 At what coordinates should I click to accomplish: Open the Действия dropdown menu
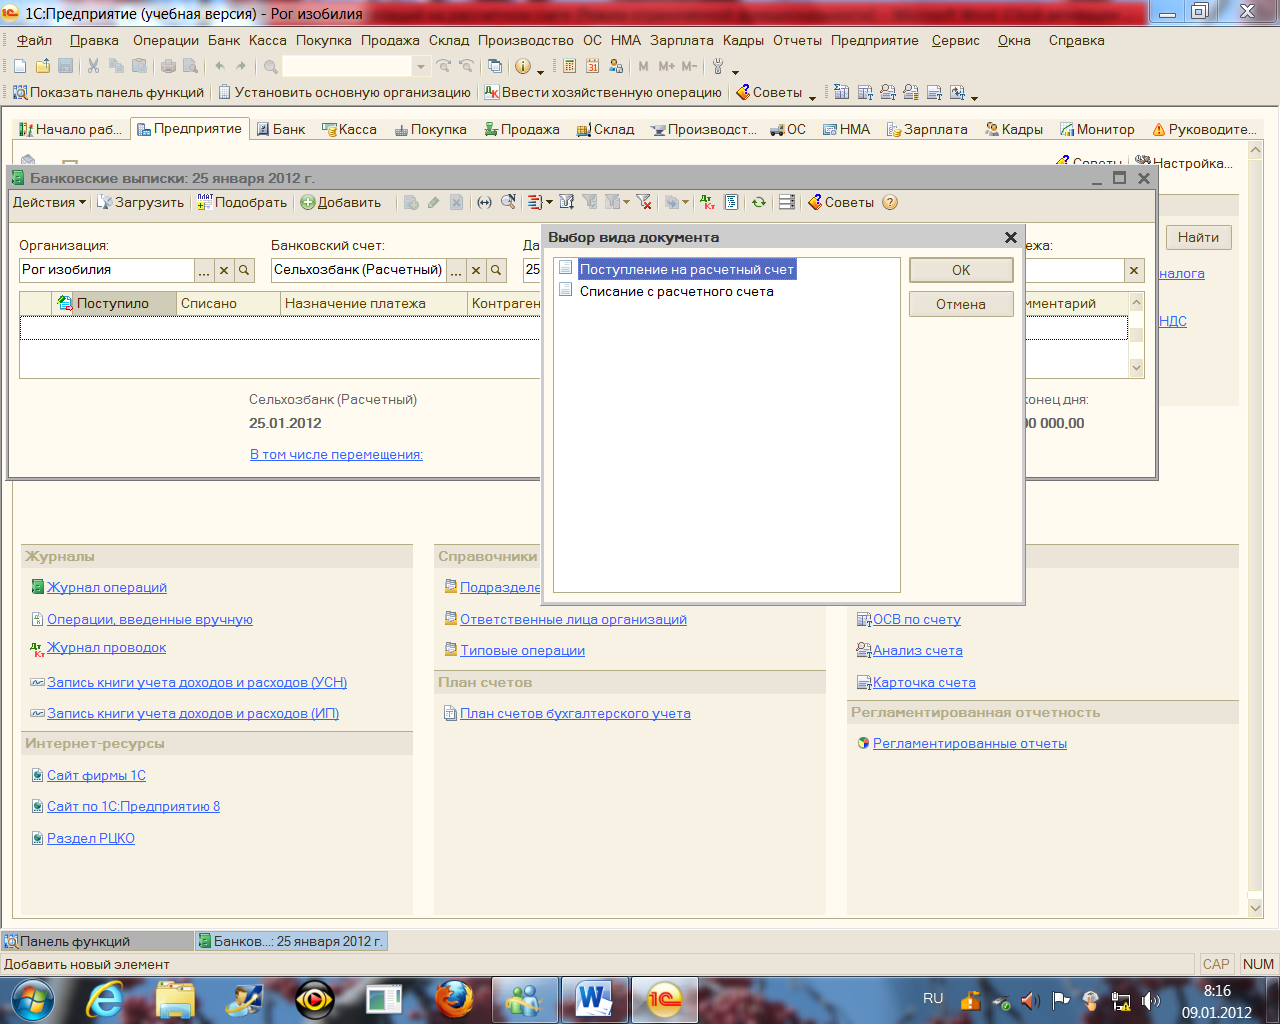click(x=49, y=202)
